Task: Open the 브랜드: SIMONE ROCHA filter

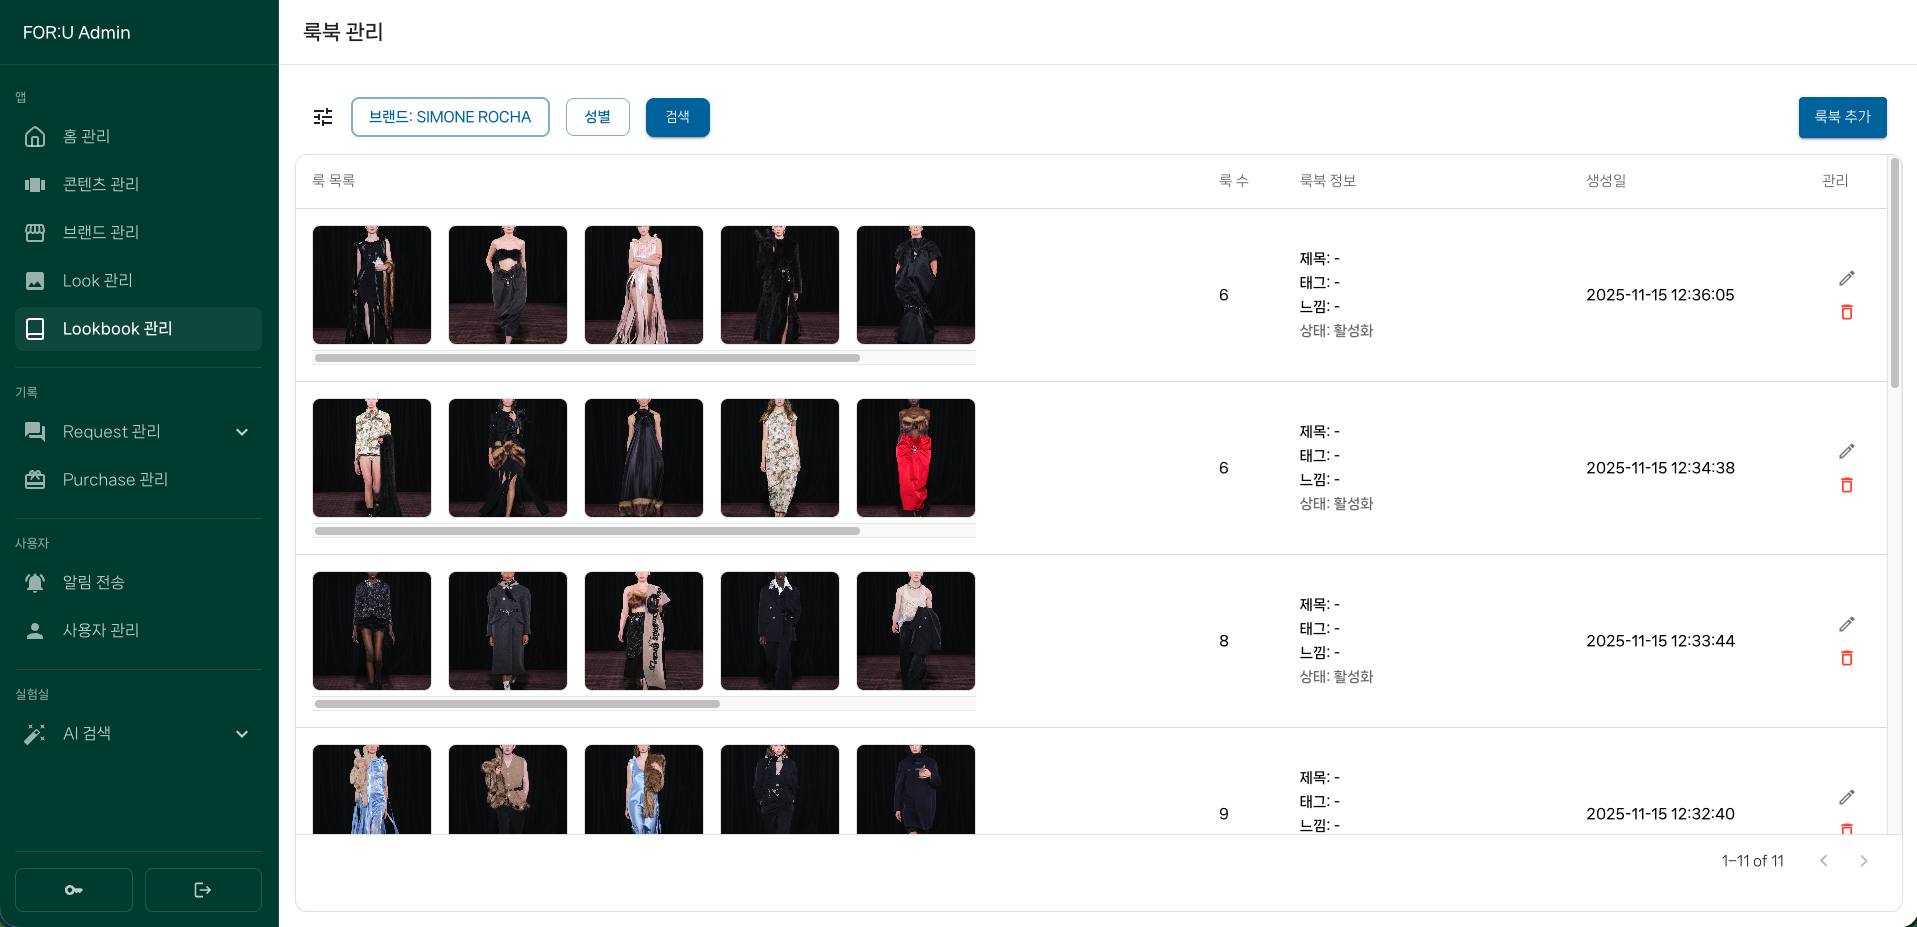Action: click(450, 117)
